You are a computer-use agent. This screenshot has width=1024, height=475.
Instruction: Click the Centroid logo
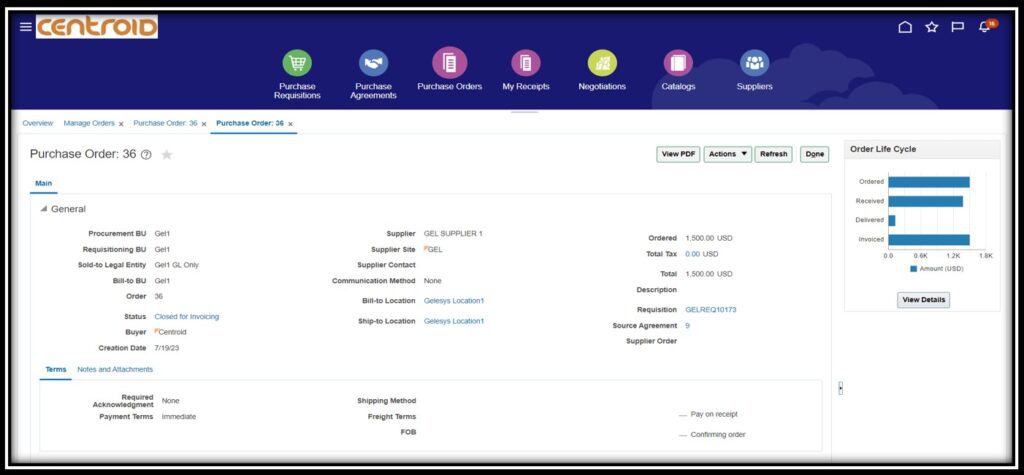pyautogui.click(x=97, y=27)
